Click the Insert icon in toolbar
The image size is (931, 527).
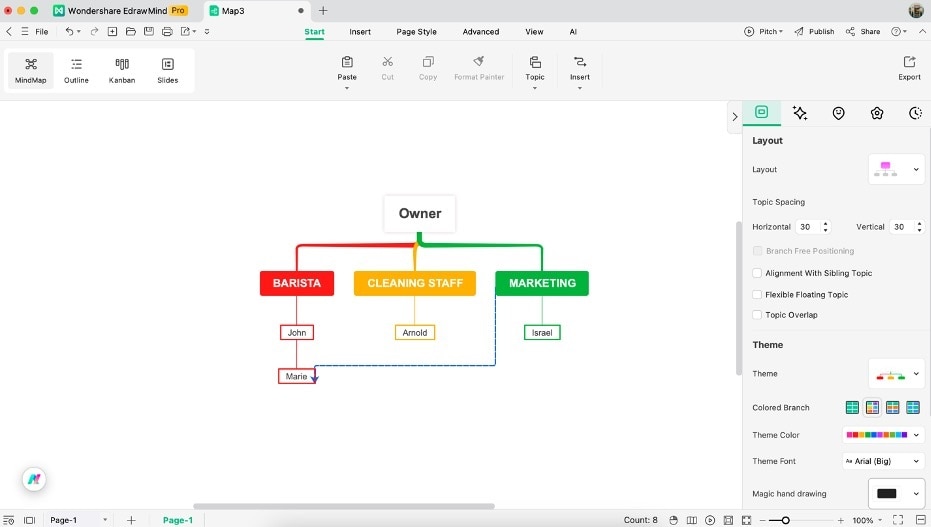pyautogui.click(x=580, y=62)
